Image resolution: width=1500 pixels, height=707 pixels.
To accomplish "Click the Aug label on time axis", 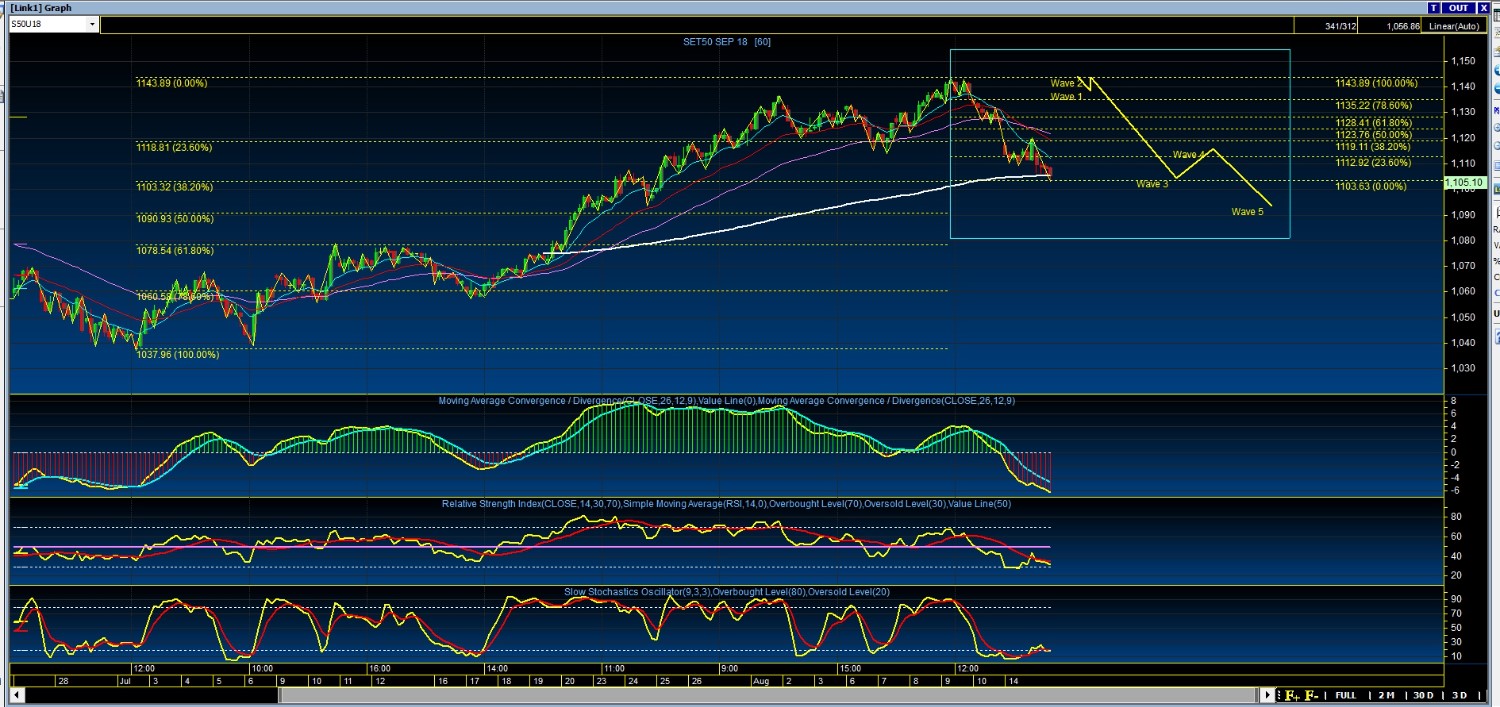I will click(759, 681).
